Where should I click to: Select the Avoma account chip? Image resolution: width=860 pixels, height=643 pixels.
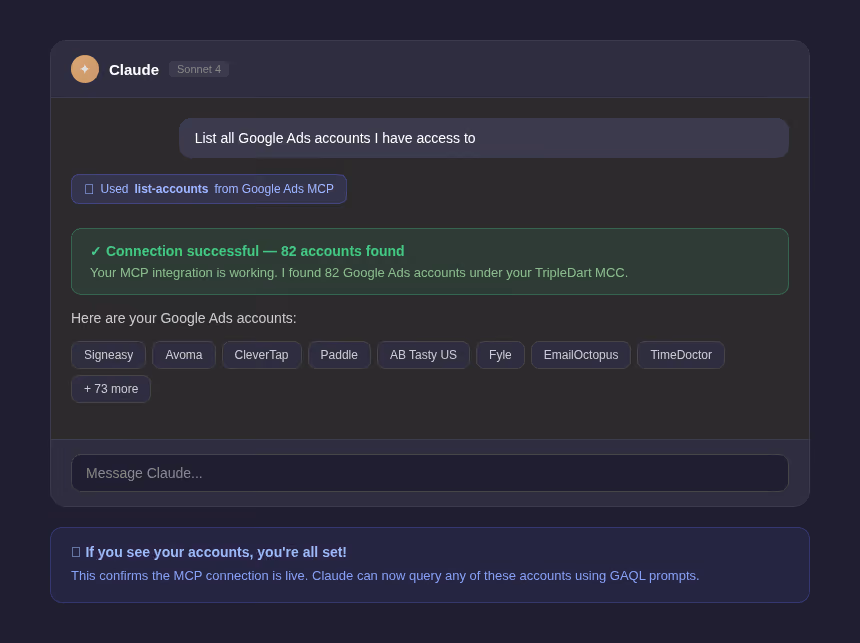(x=184, y=355)
